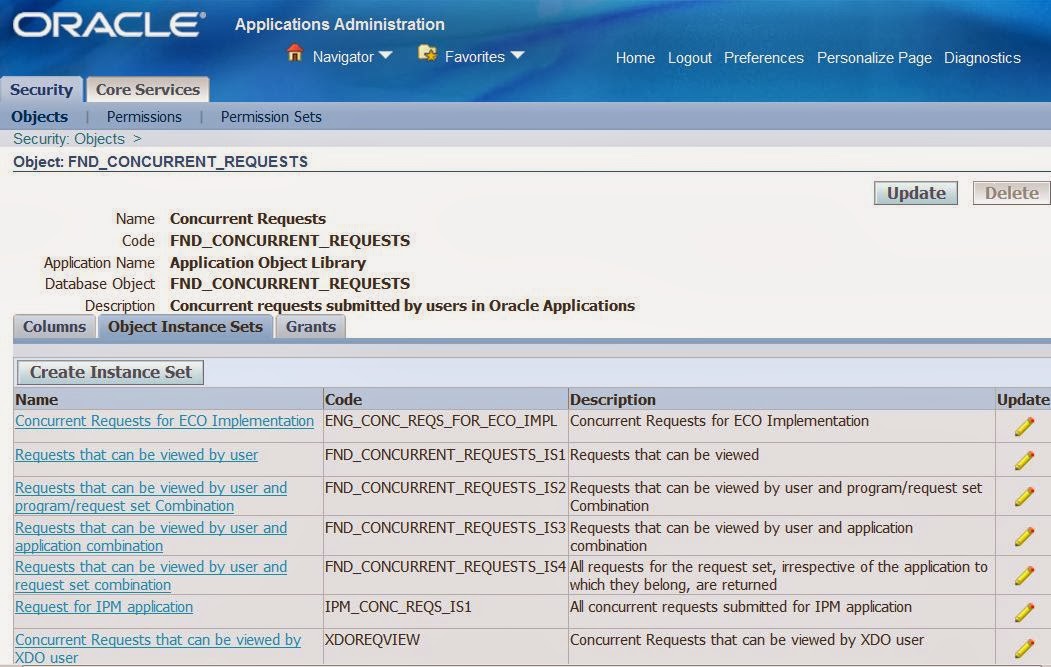Screen dimensions: 1051x667
Task: Click the 'All concurrent requests submitted for IPM' description
Action: point(741,607)
